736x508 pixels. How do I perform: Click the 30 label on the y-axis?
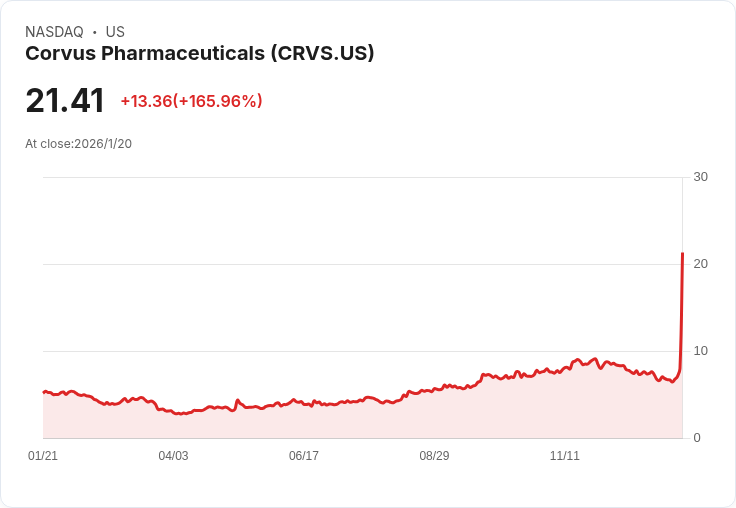tap(700, 177)
